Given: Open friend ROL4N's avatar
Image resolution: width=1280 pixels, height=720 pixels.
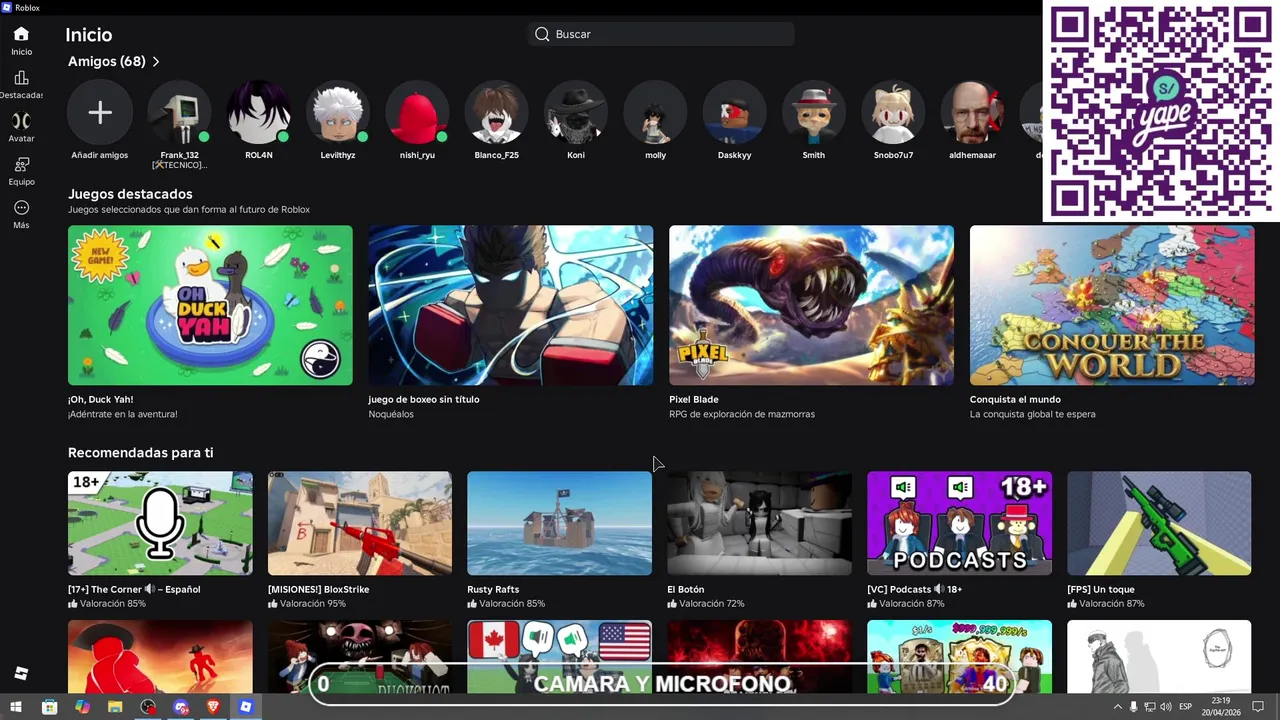Looking at the screenshot, I should [258, 113].
